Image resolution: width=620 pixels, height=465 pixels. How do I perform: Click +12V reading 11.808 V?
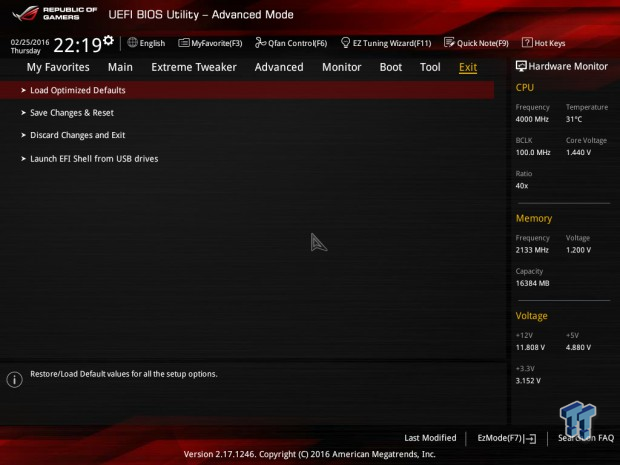tap(530, 347)
